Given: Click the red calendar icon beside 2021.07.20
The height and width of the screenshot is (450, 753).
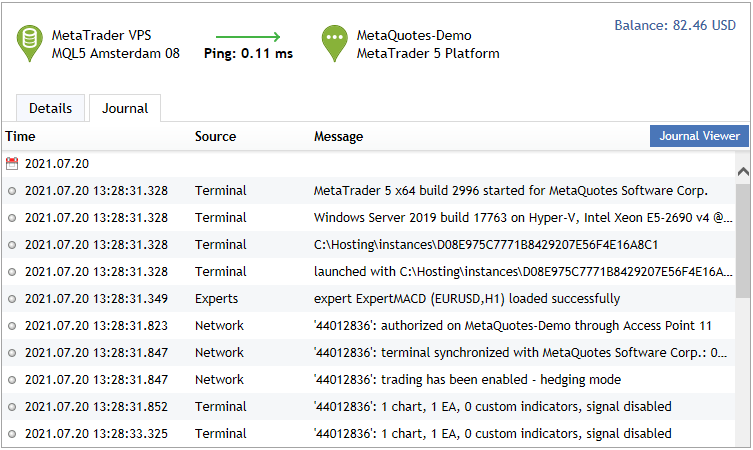Looking at the screenshot, I should (12, 164).
